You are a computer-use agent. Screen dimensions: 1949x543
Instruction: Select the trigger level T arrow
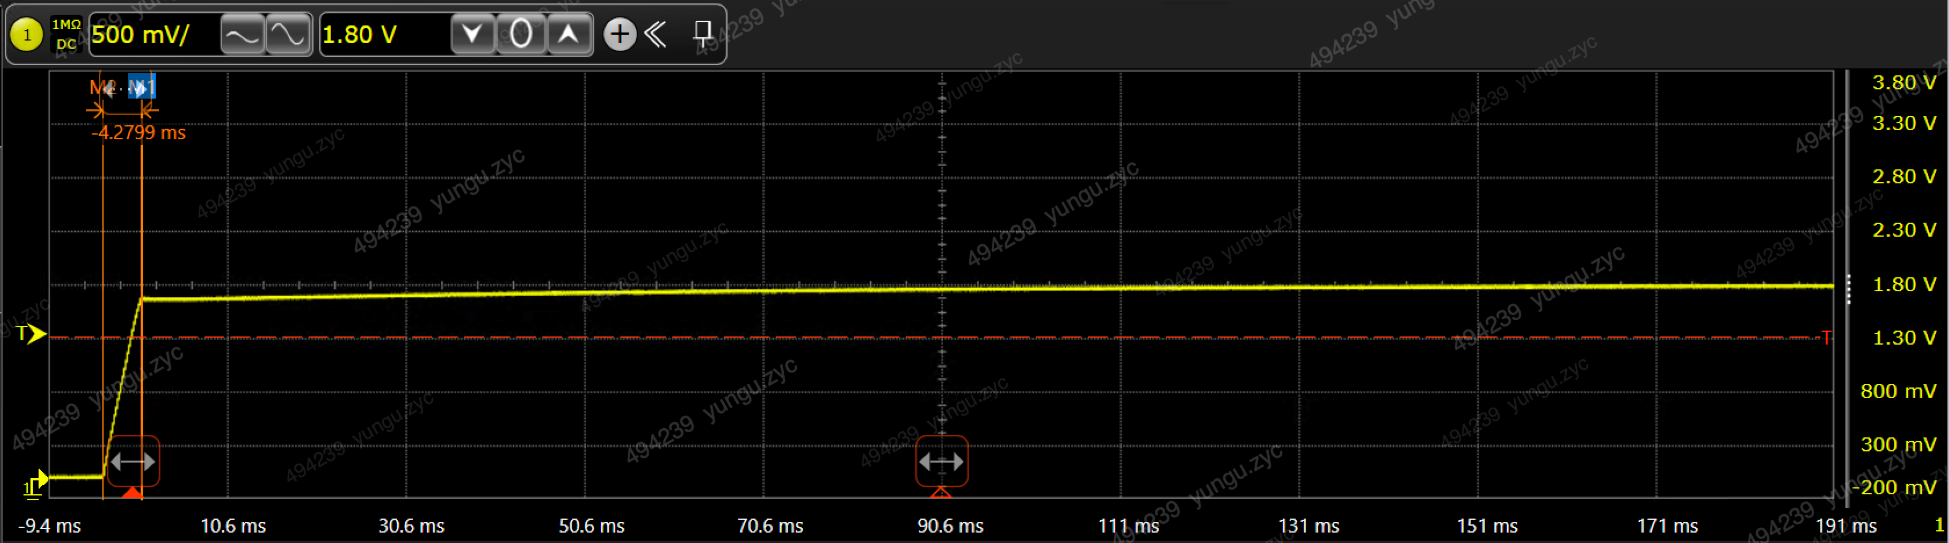tap(32, 334)
